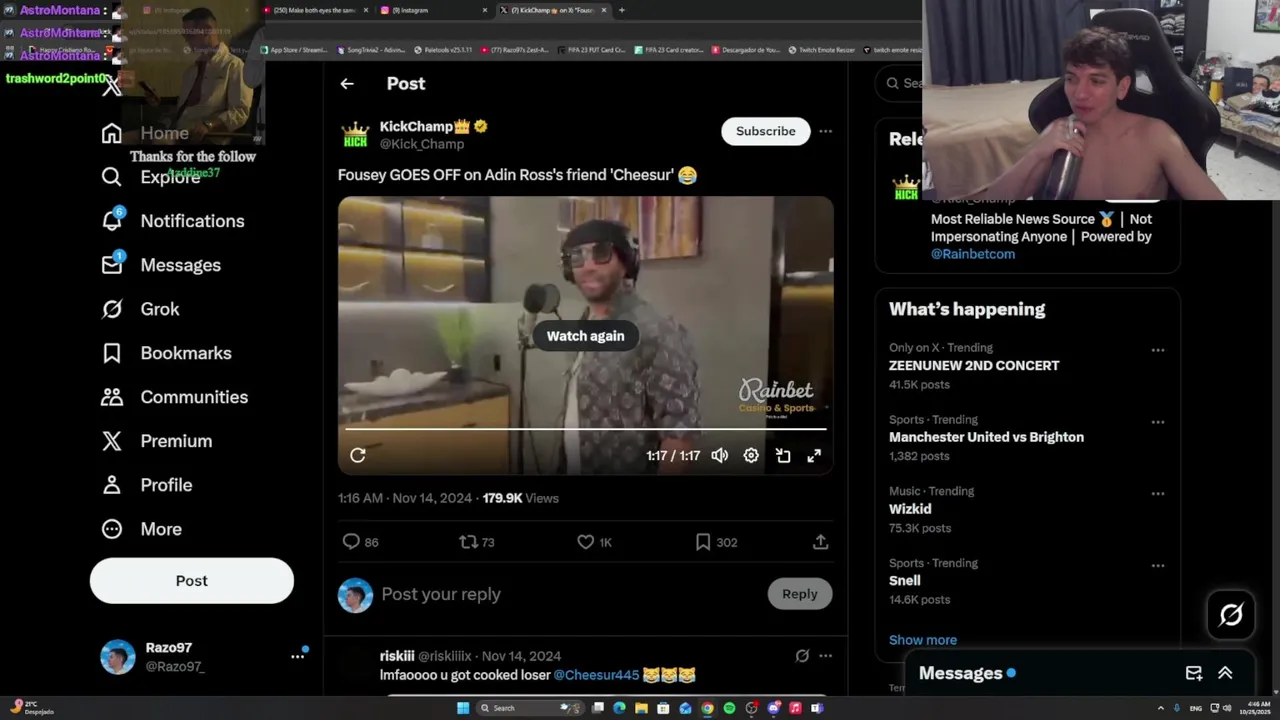
Task: Repost using the icon showing 73
Action: pos(477,542)
